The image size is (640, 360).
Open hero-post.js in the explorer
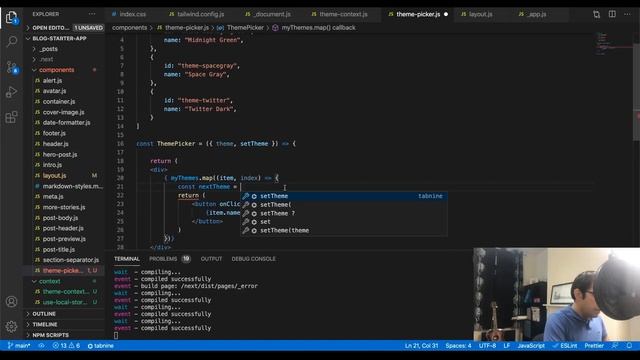tap(64, 154)
